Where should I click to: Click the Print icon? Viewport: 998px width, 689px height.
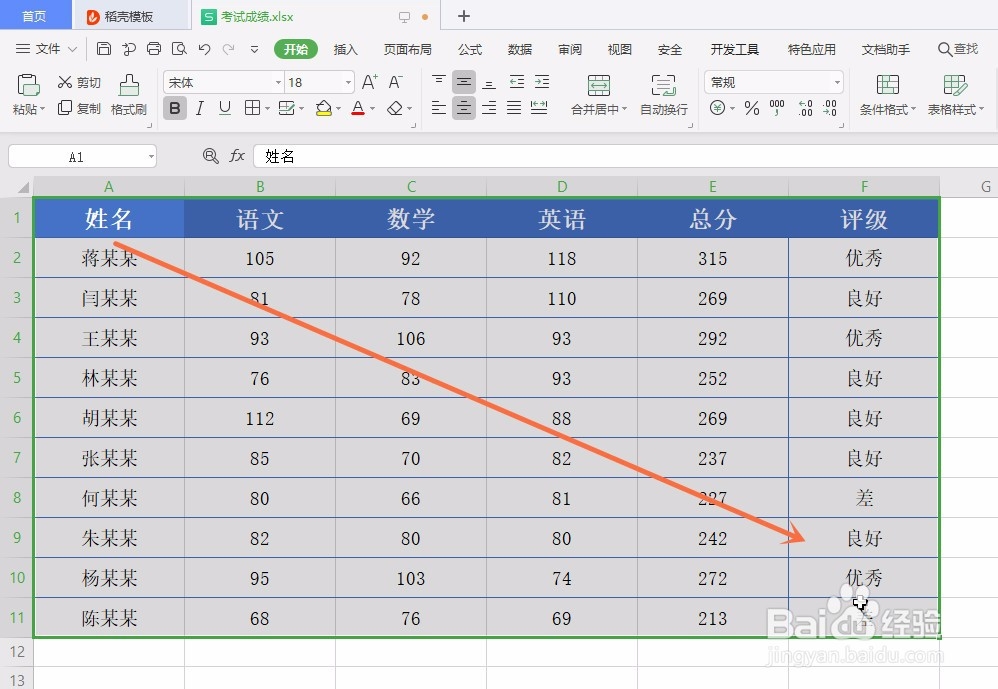point(154,49)
